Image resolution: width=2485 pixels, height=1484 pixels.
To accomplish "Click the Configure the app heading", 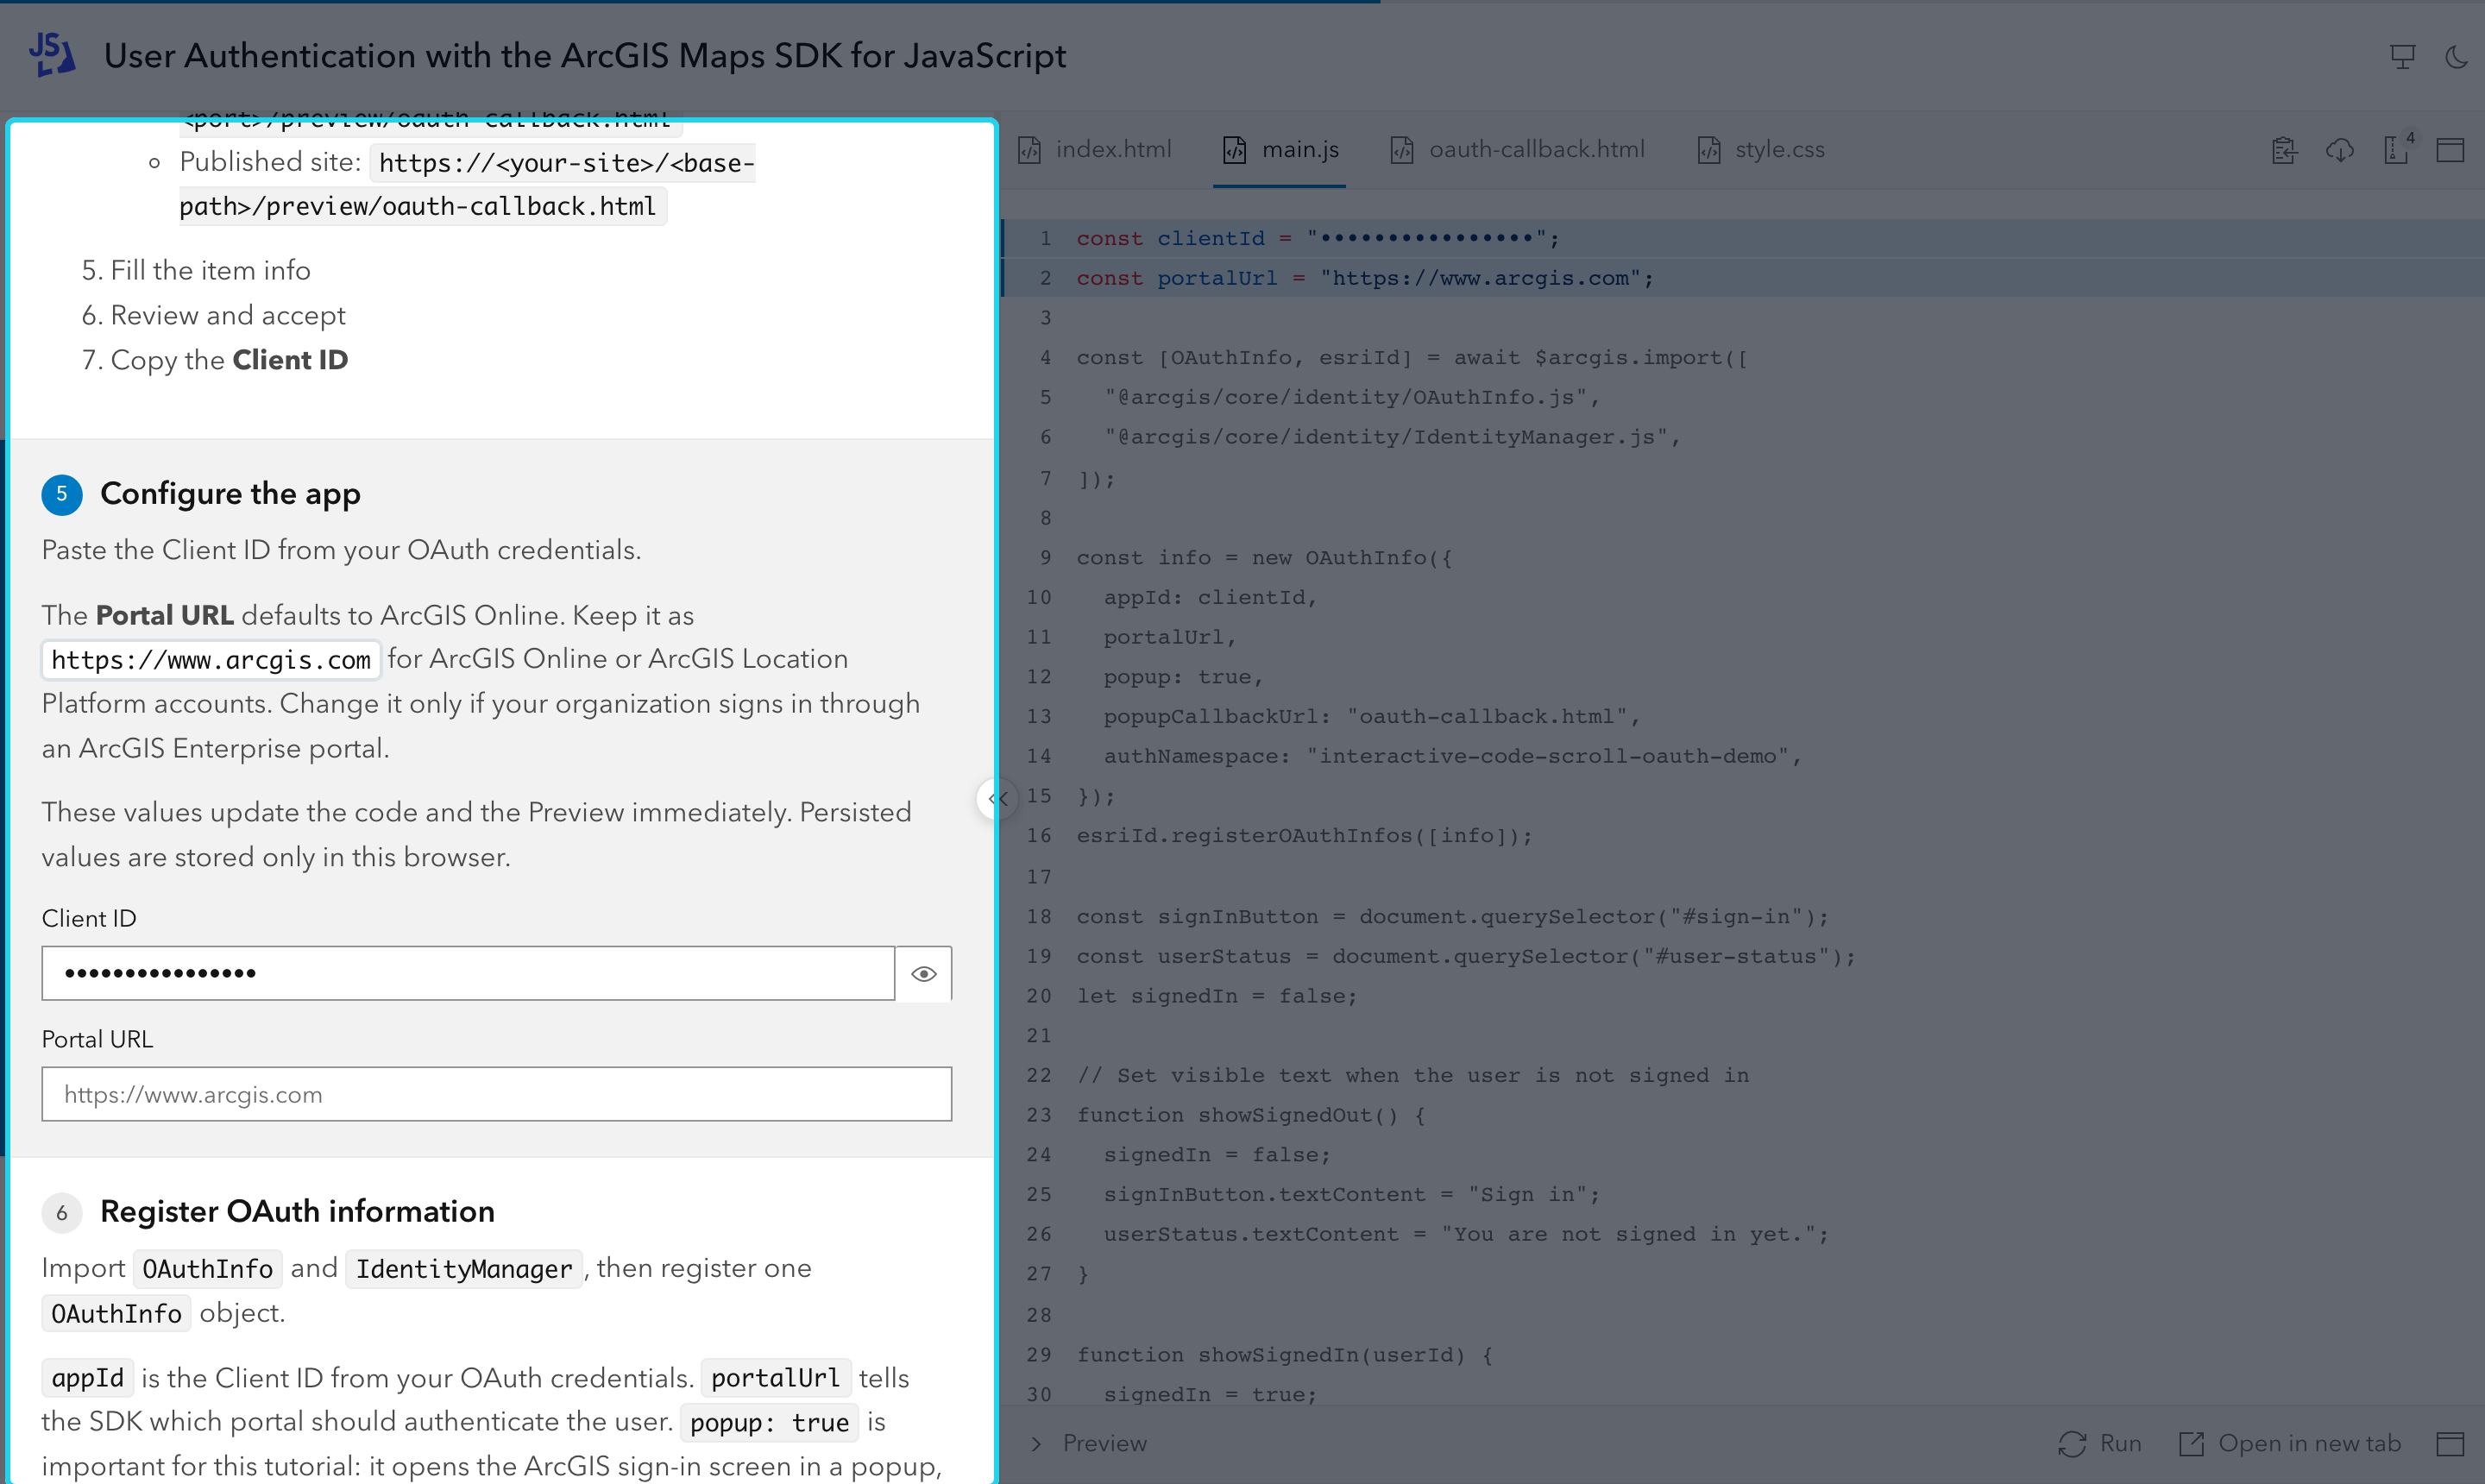I will [x=230, y=494].
